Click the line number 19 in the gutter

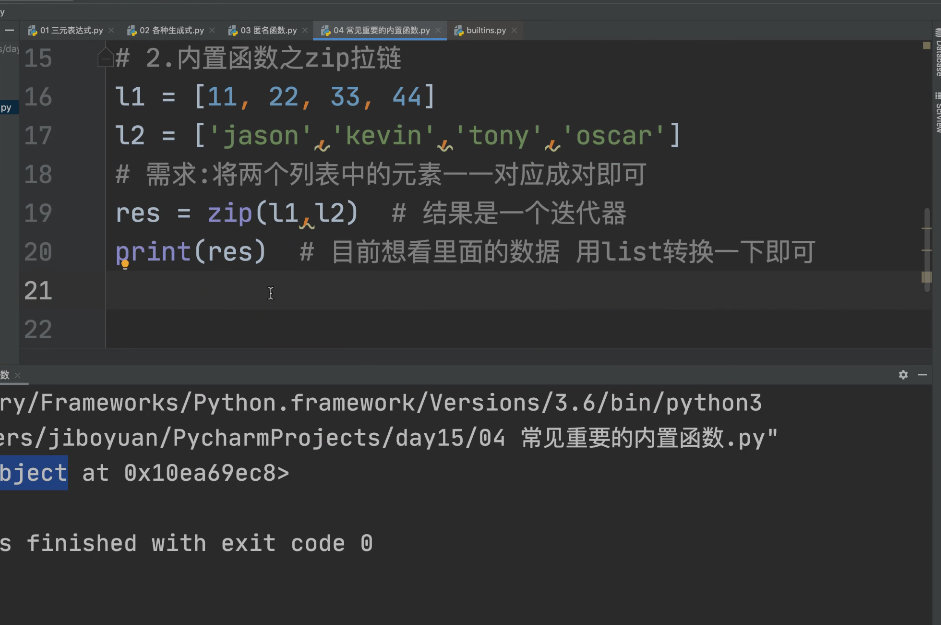point(37,213)
